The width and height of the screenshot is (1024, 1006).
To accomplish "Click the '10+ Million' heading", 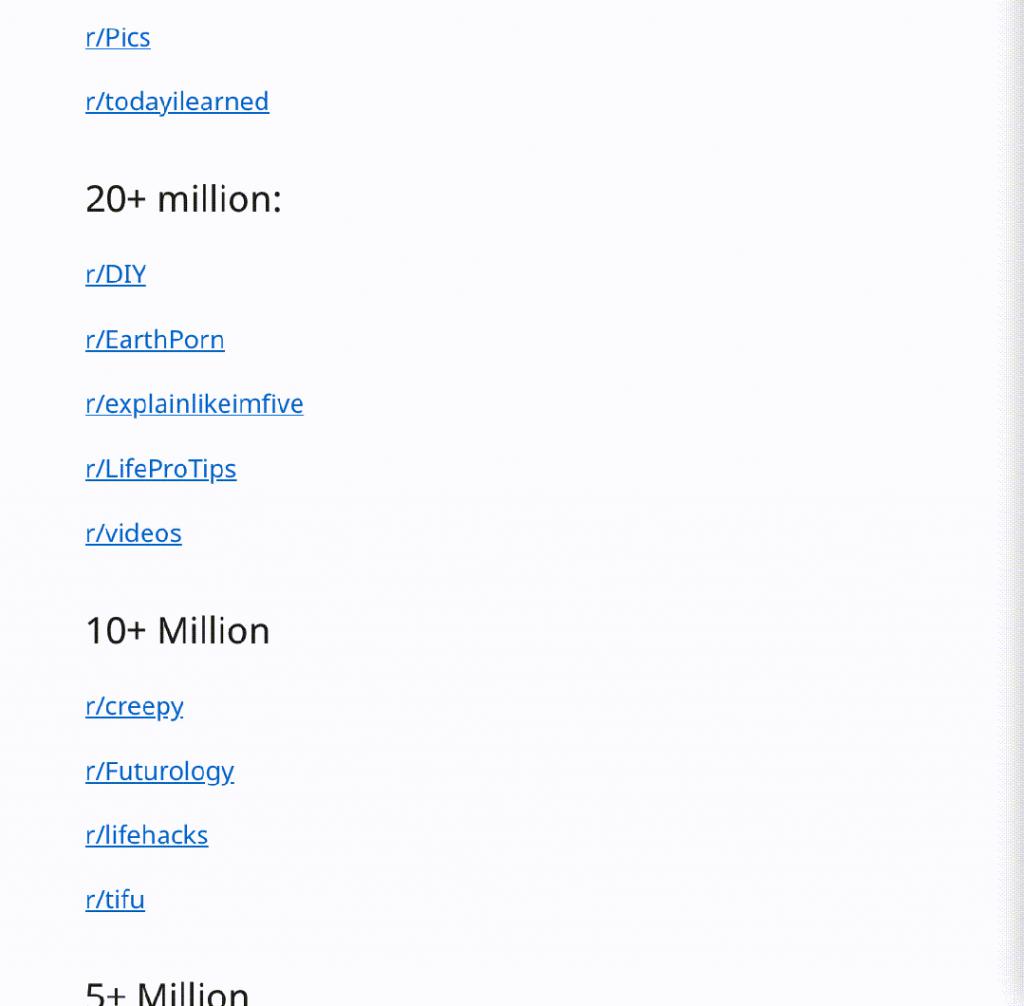I will pyautogui.click(x=178, y=631).
